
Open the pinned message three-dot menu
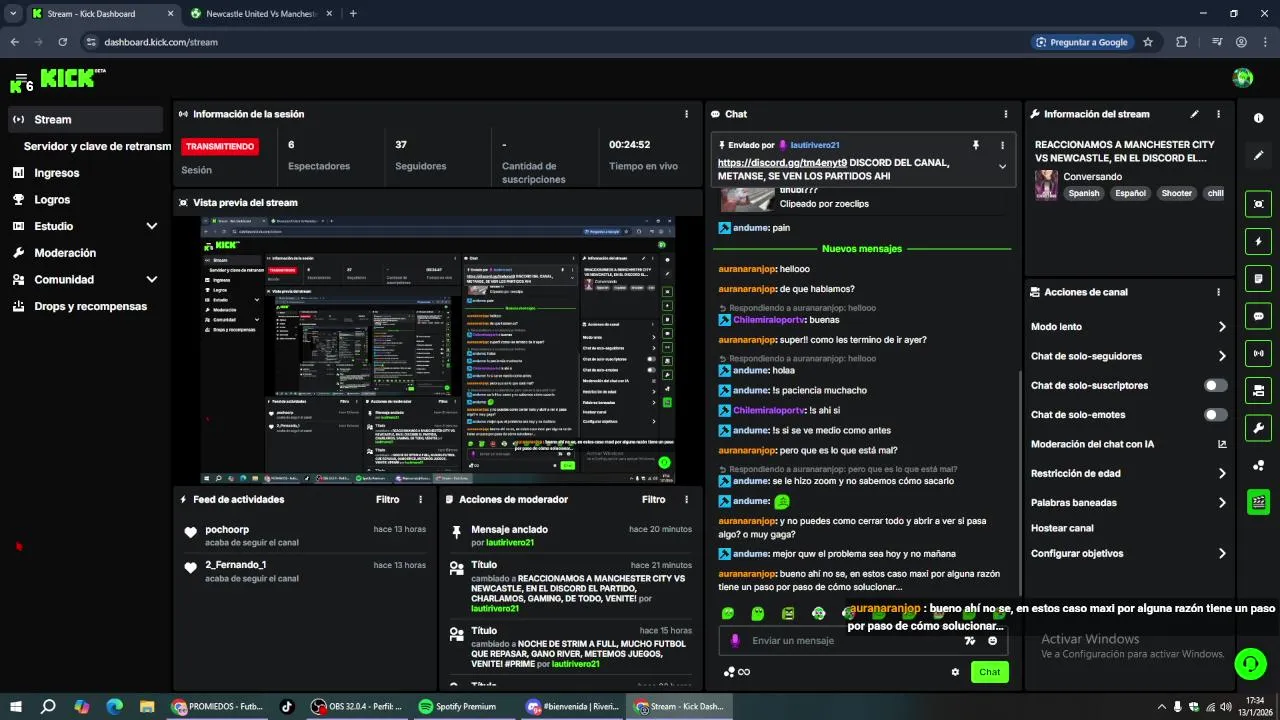click(1002, 145)
